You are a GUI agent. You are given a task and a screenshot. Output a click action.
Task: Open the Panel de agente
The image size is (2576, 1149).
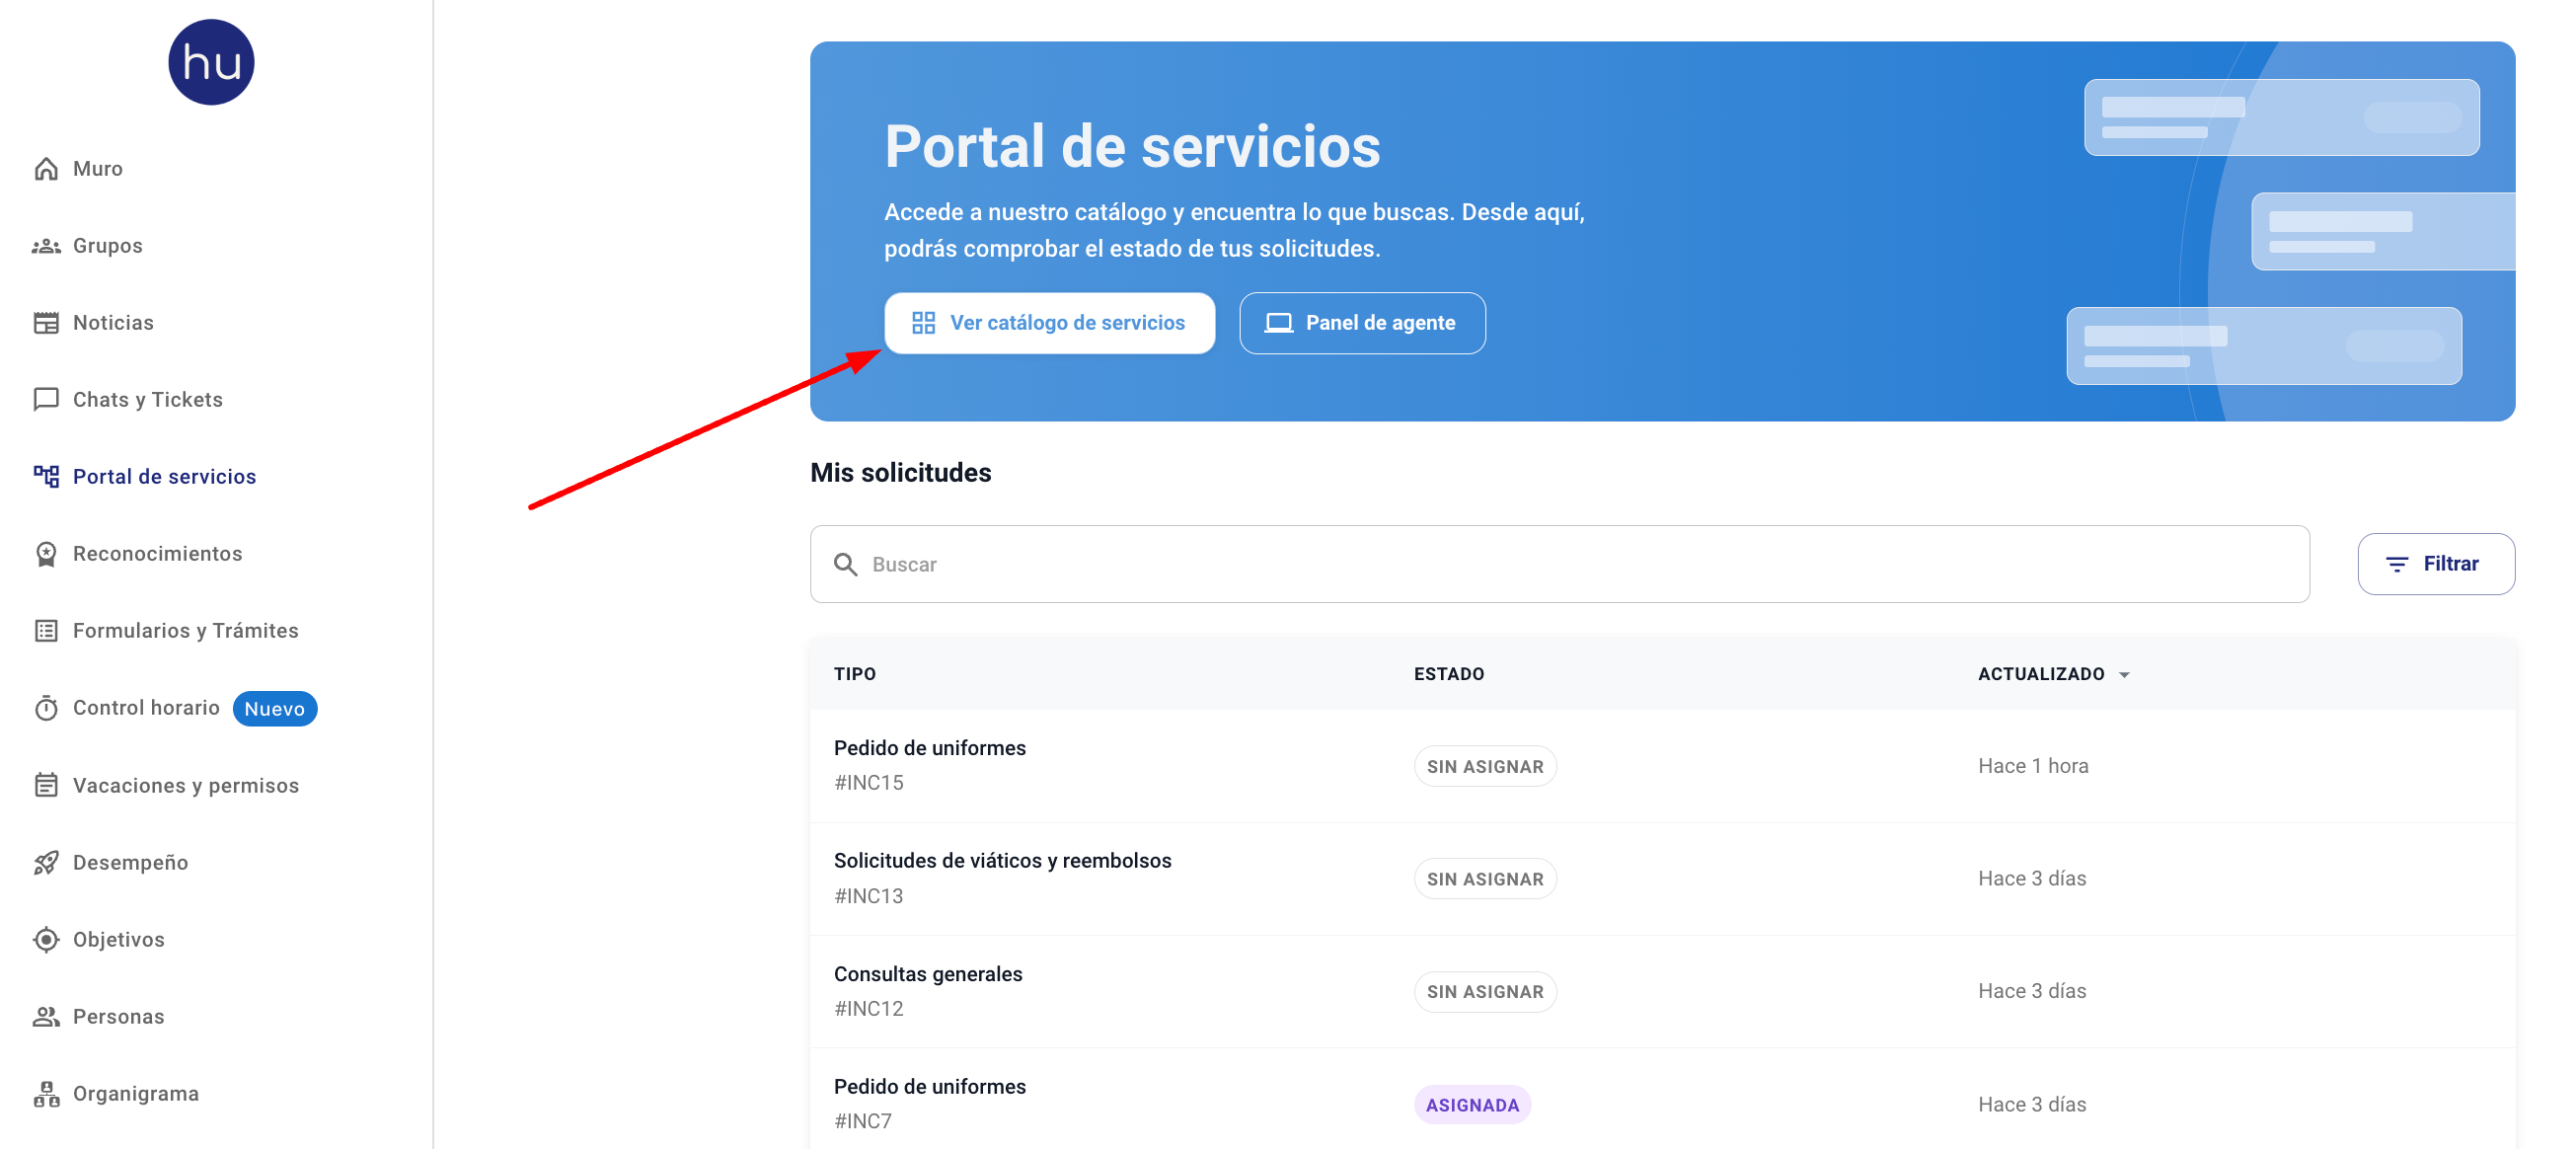pos(1362,323)
